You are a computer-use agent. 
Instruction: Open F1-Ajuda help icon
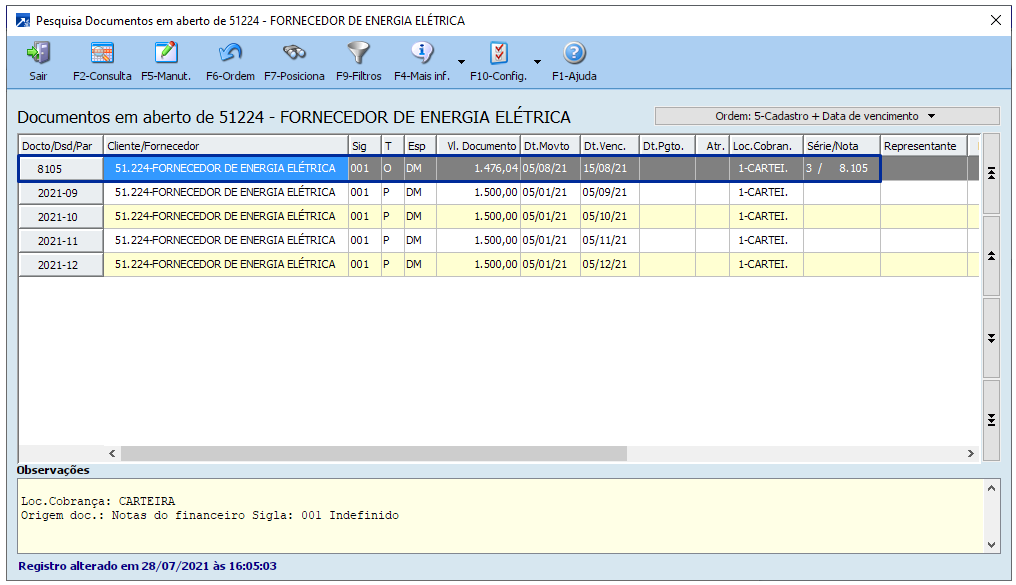574,54
